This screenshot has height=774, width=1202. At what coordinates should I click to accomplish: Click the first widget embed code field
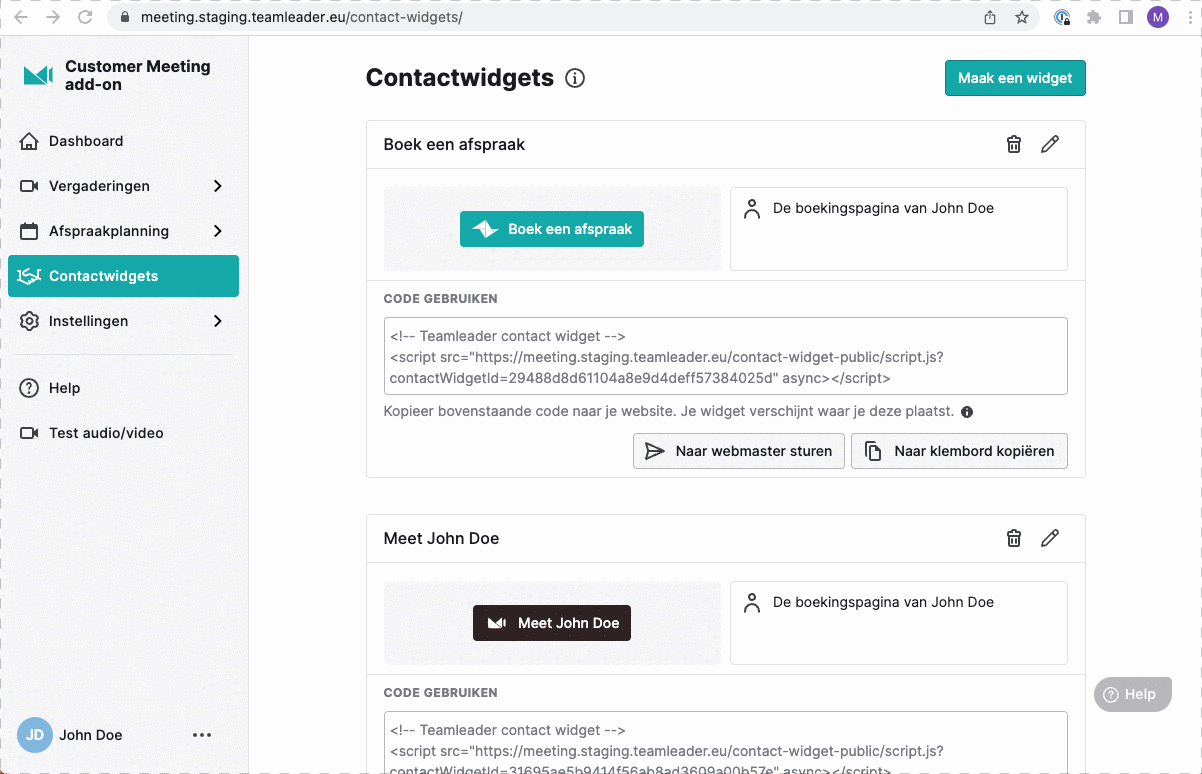(x=725, y=356)
